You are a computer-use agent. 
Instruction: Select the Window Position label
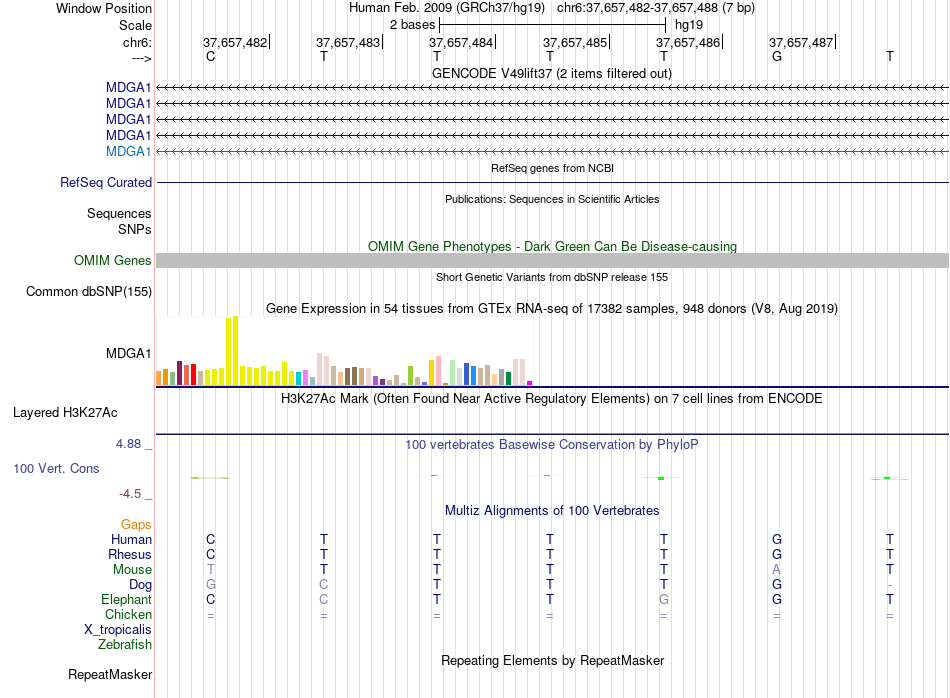[x=104, y=8]
